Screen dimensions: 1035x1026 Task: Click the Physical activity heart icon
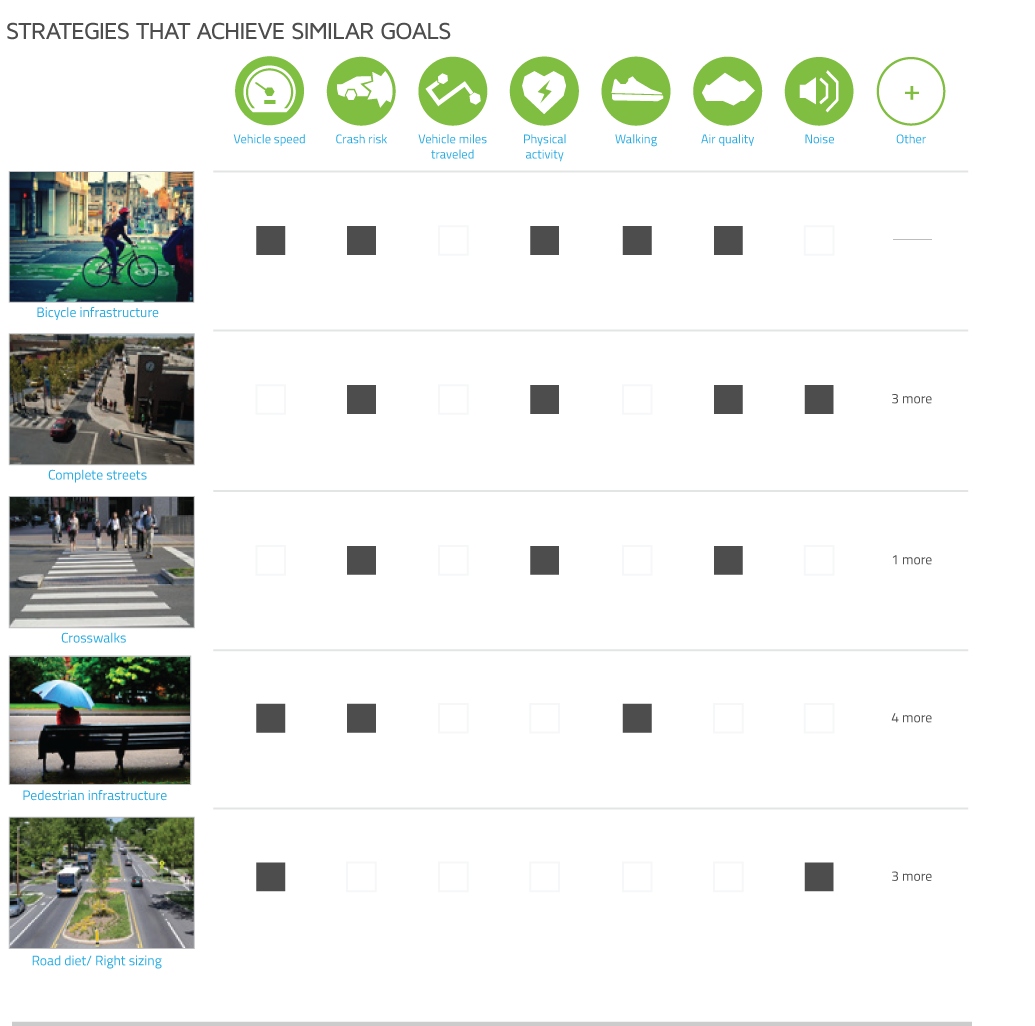545,91
